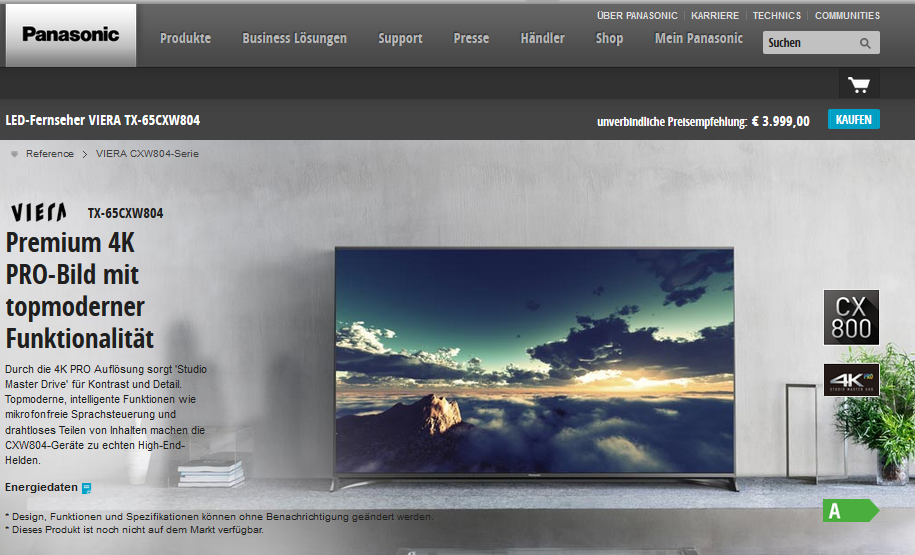Image resolution: width=915 pixels, height=555 pixels.
Task: Open the Business Lösungen menu
Action: click(x=295, y=39)
